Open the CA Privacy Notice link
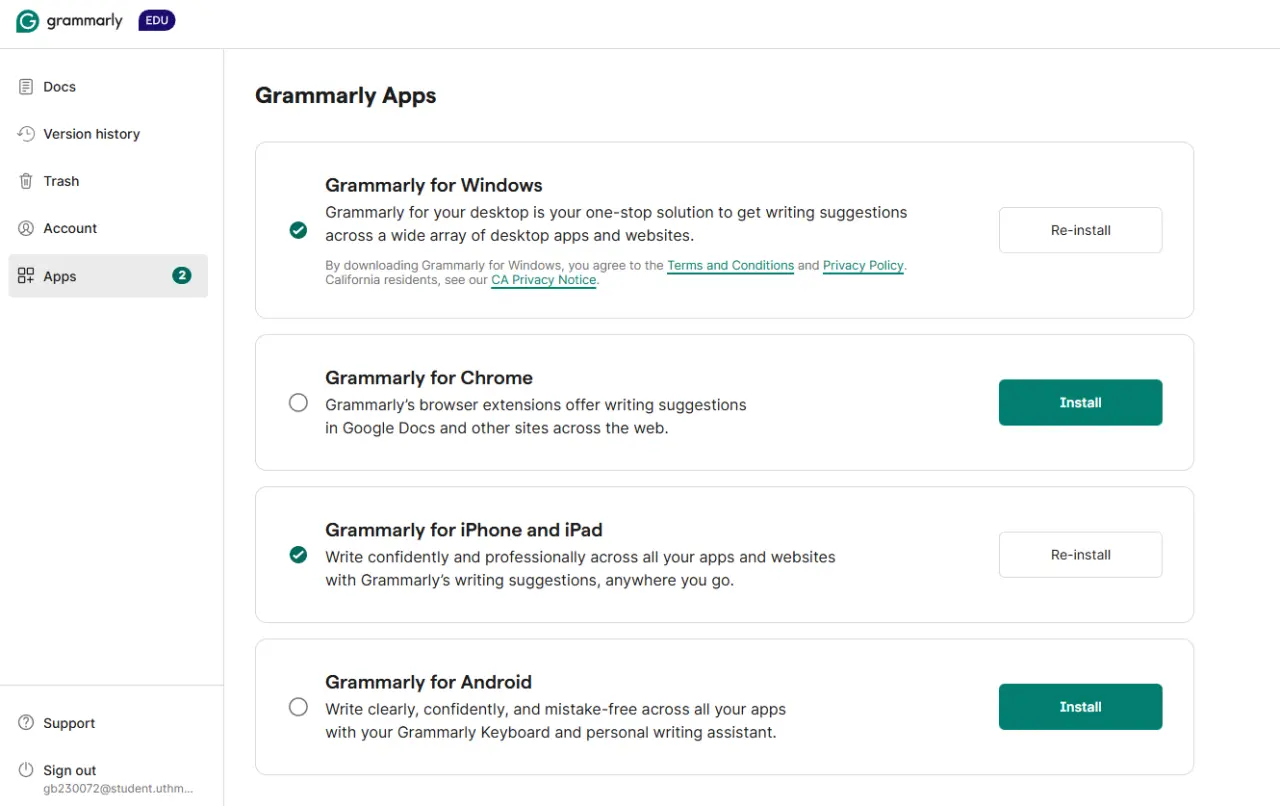Viewport: 1280px width, 806px height. 544,281
